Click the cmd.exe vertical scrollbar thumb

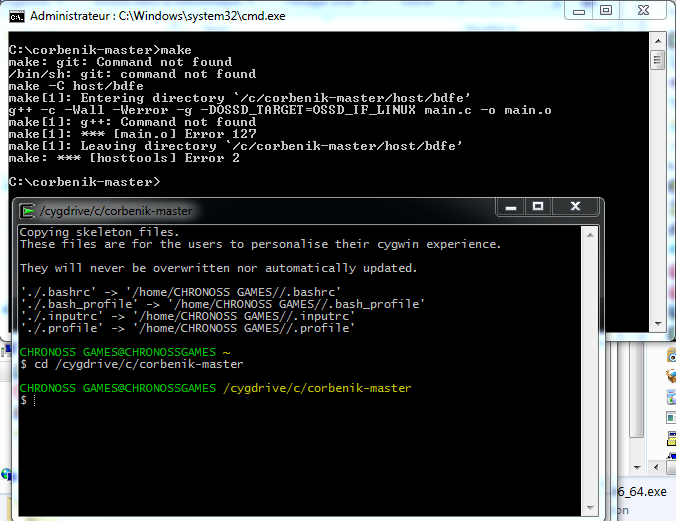point(658,60)
